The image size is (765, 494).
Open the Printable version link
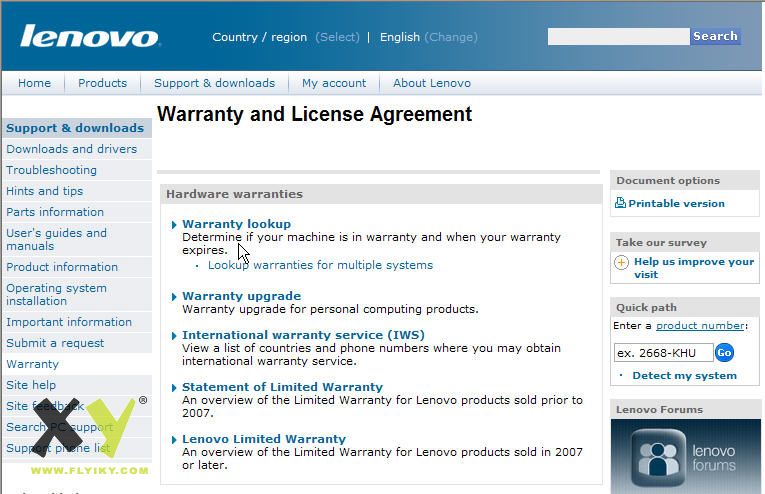tap(676, 203)
